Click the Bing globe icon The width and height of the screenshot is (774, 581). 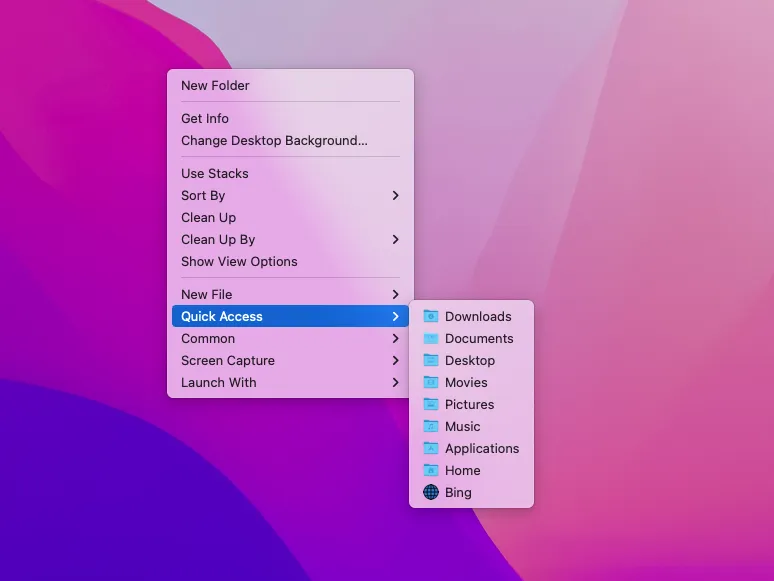pos(431,492)
